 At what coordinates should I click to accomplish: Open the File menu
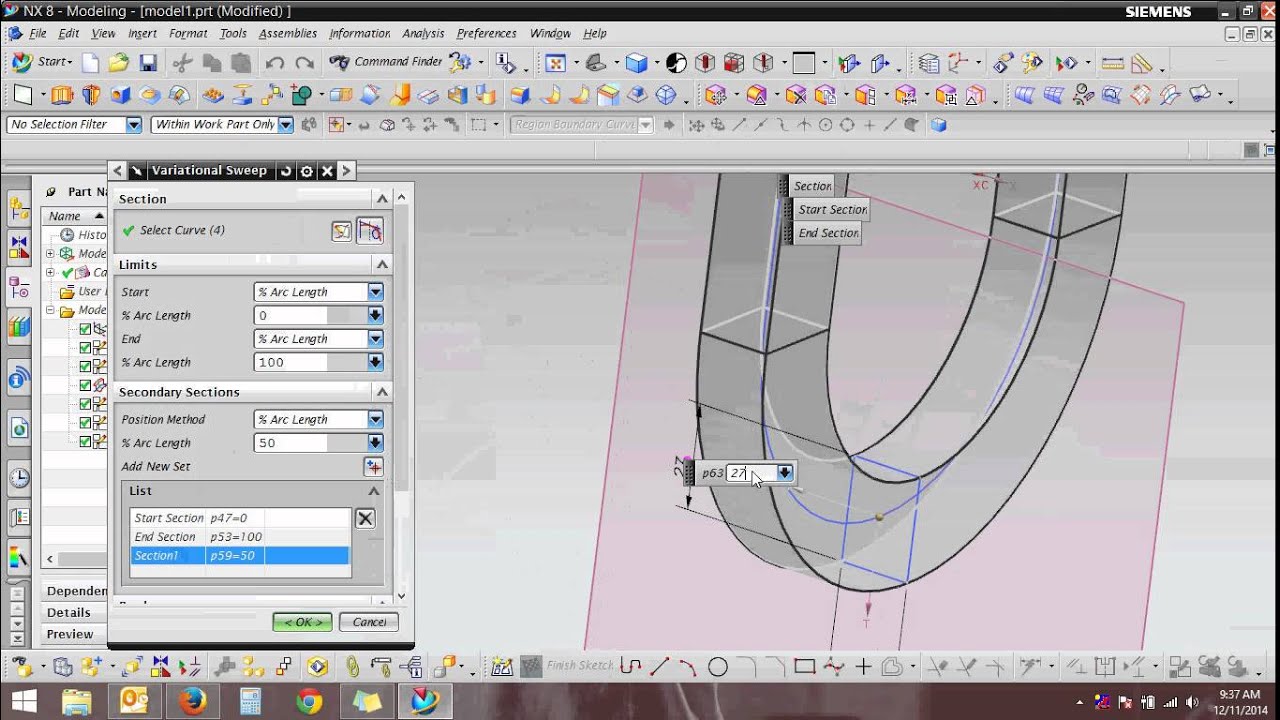coord(37,33)
